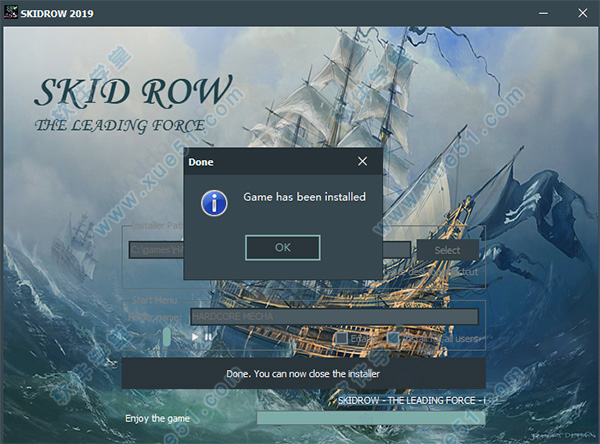
Task: Click the blue information icon in dialog
Action: click(214, 203)
